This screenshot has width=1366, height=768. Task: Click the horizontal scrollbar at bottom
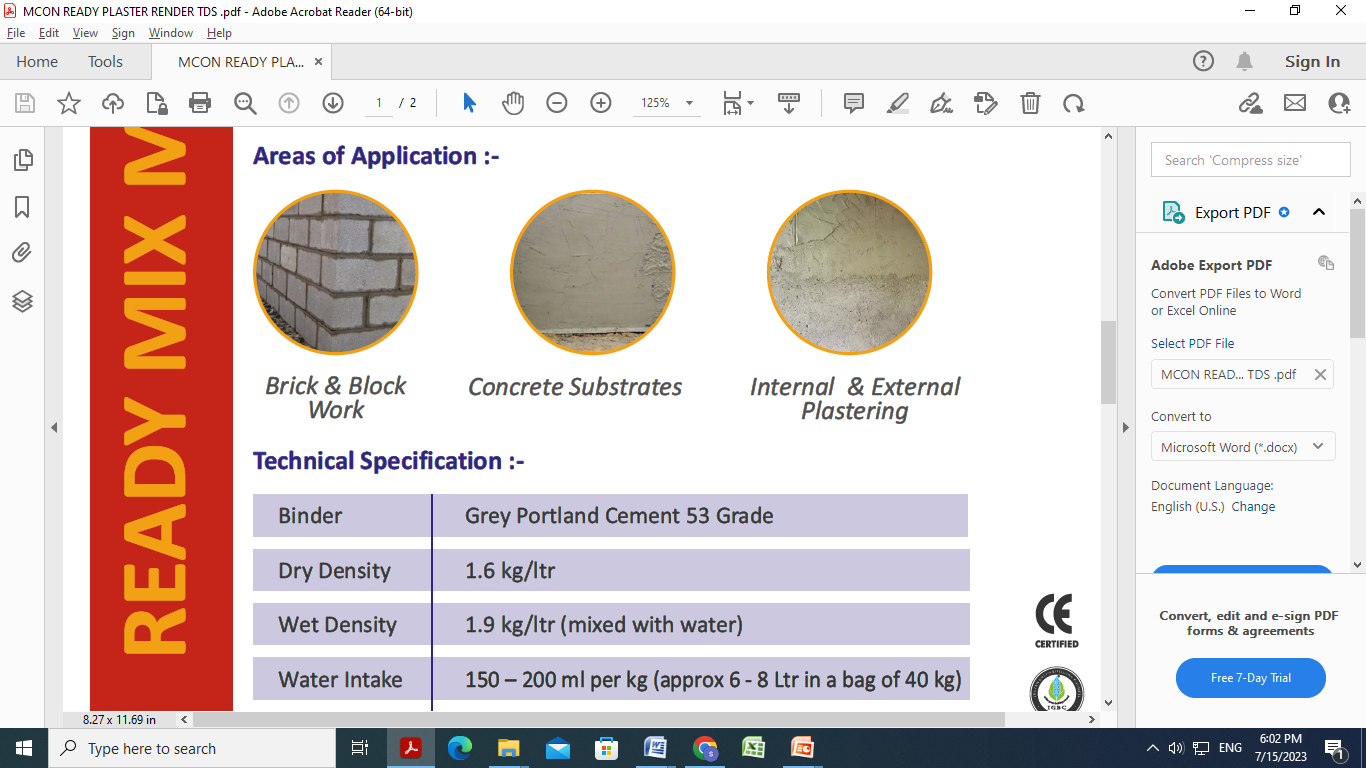(x=598, y=719)
